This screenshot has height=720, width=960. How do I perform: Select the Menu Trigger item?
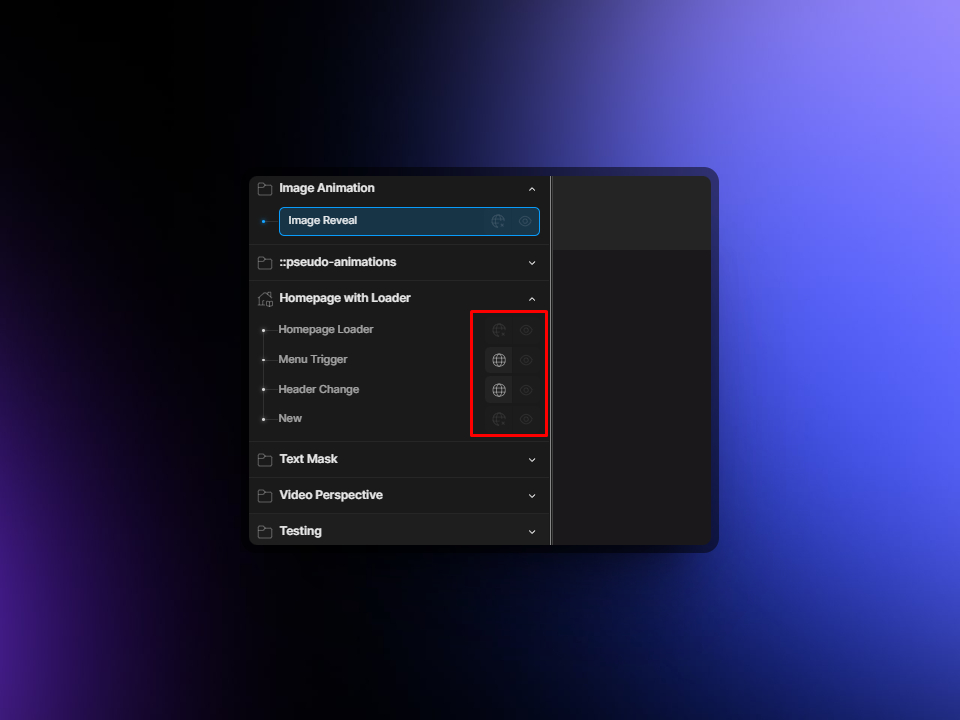click(313, 359)
